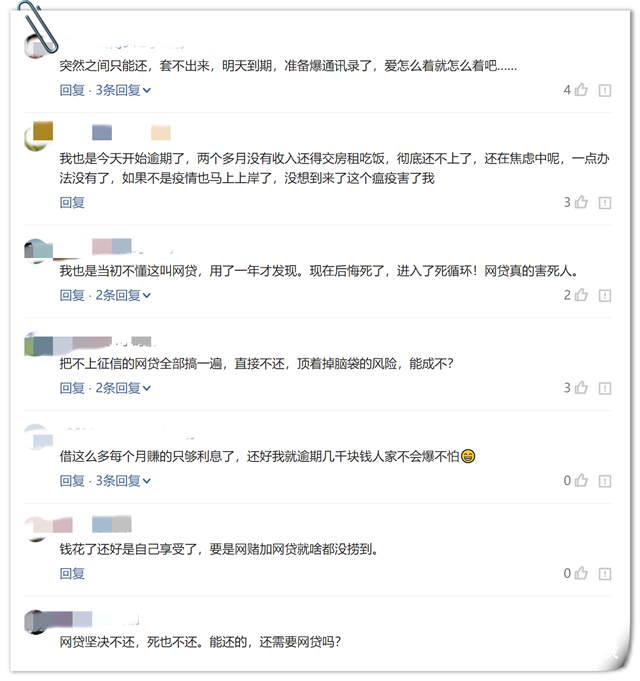
Task: Expand 2条回复 under the 死循环 comment
Action: coord(123,295)
